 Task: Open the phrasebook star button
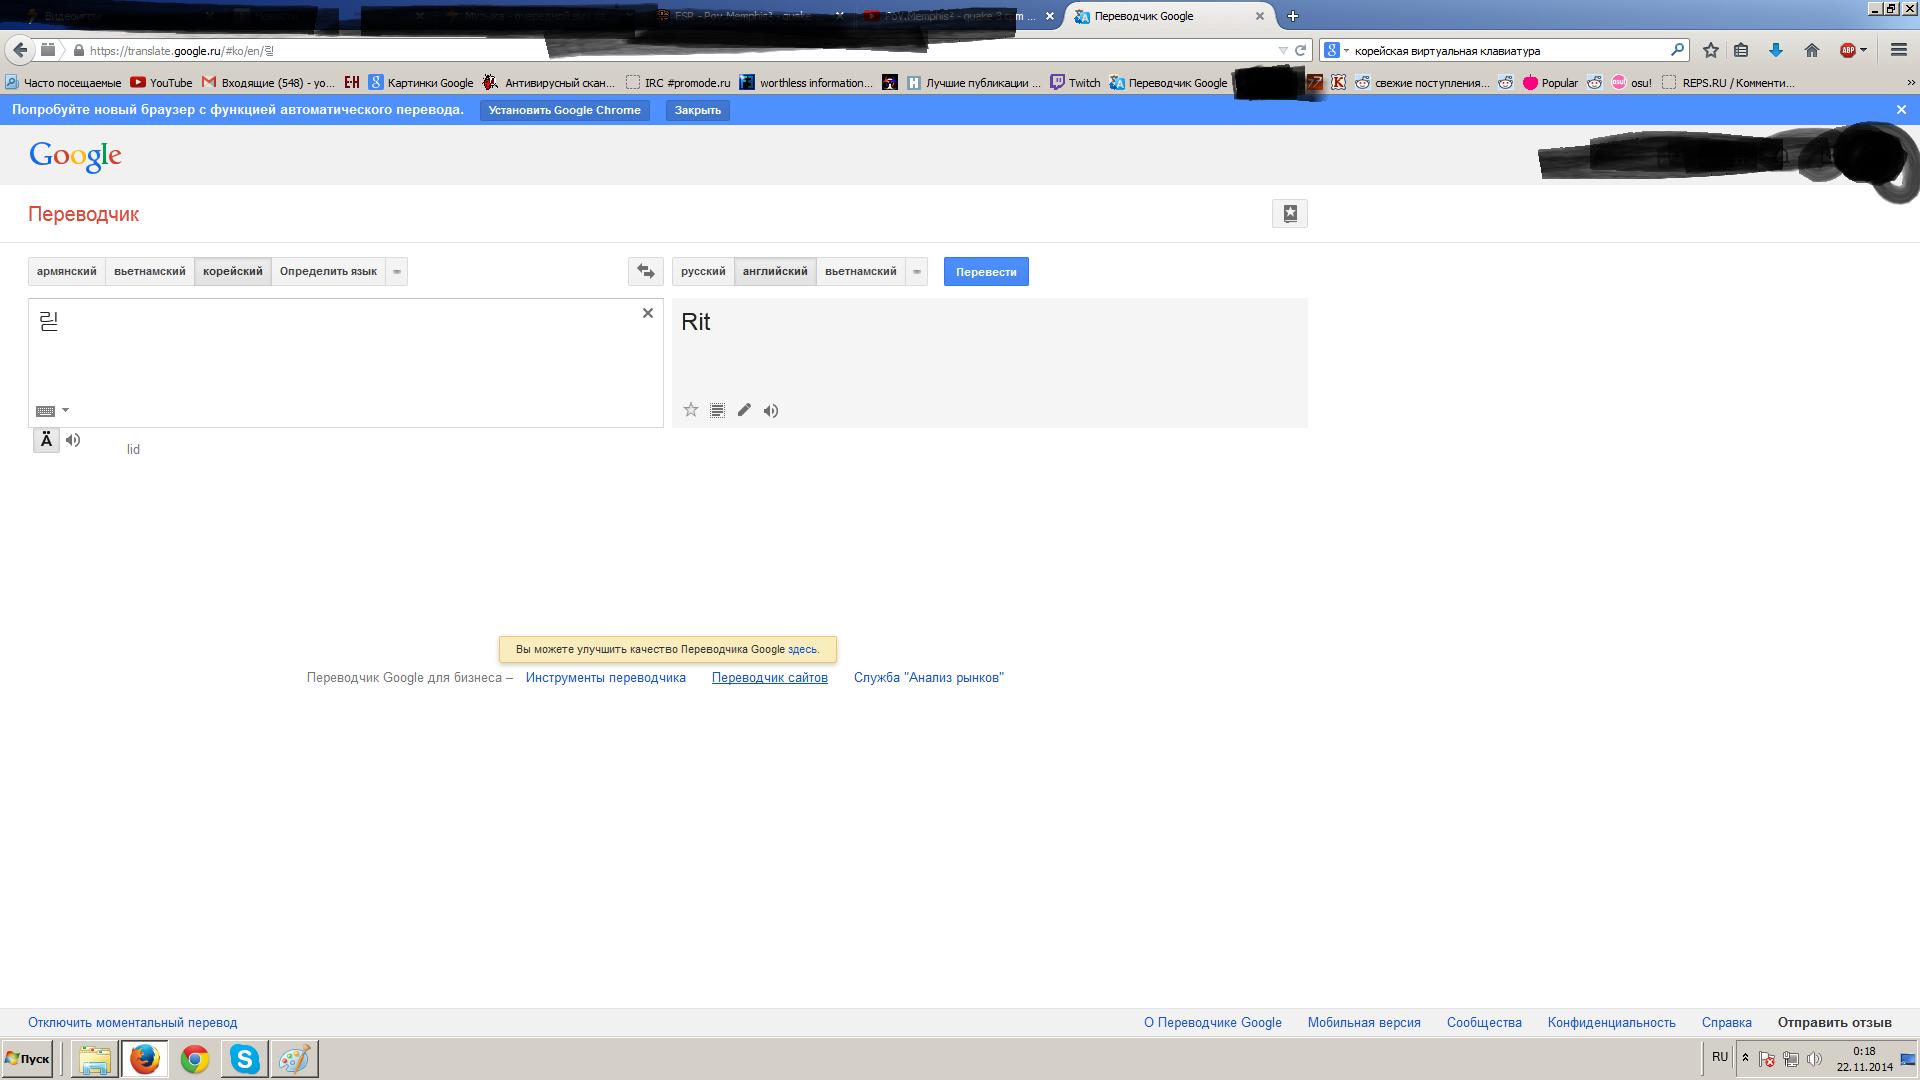(1290, 213)
